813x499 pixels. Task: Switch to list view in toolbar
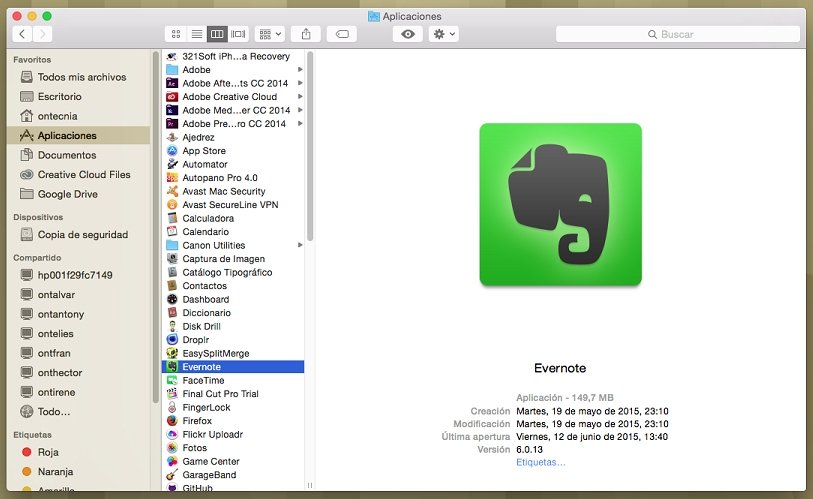point(197,34)
